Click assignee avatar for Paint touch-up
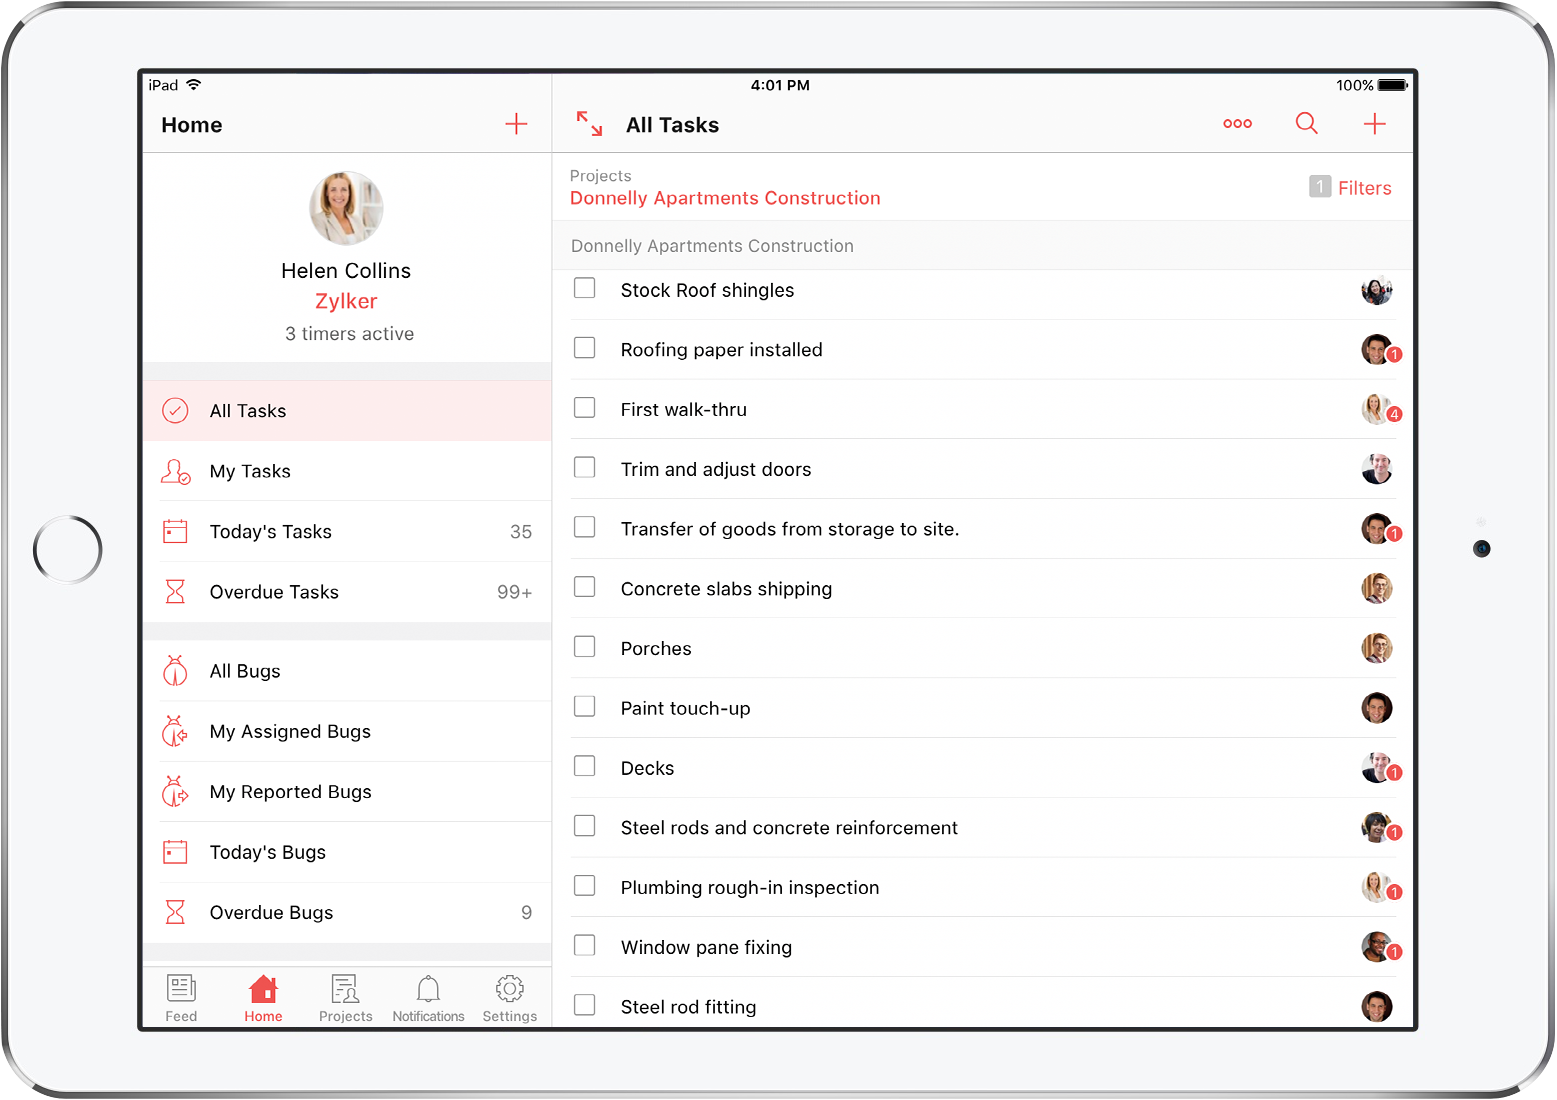 (x=1377, y=708)
